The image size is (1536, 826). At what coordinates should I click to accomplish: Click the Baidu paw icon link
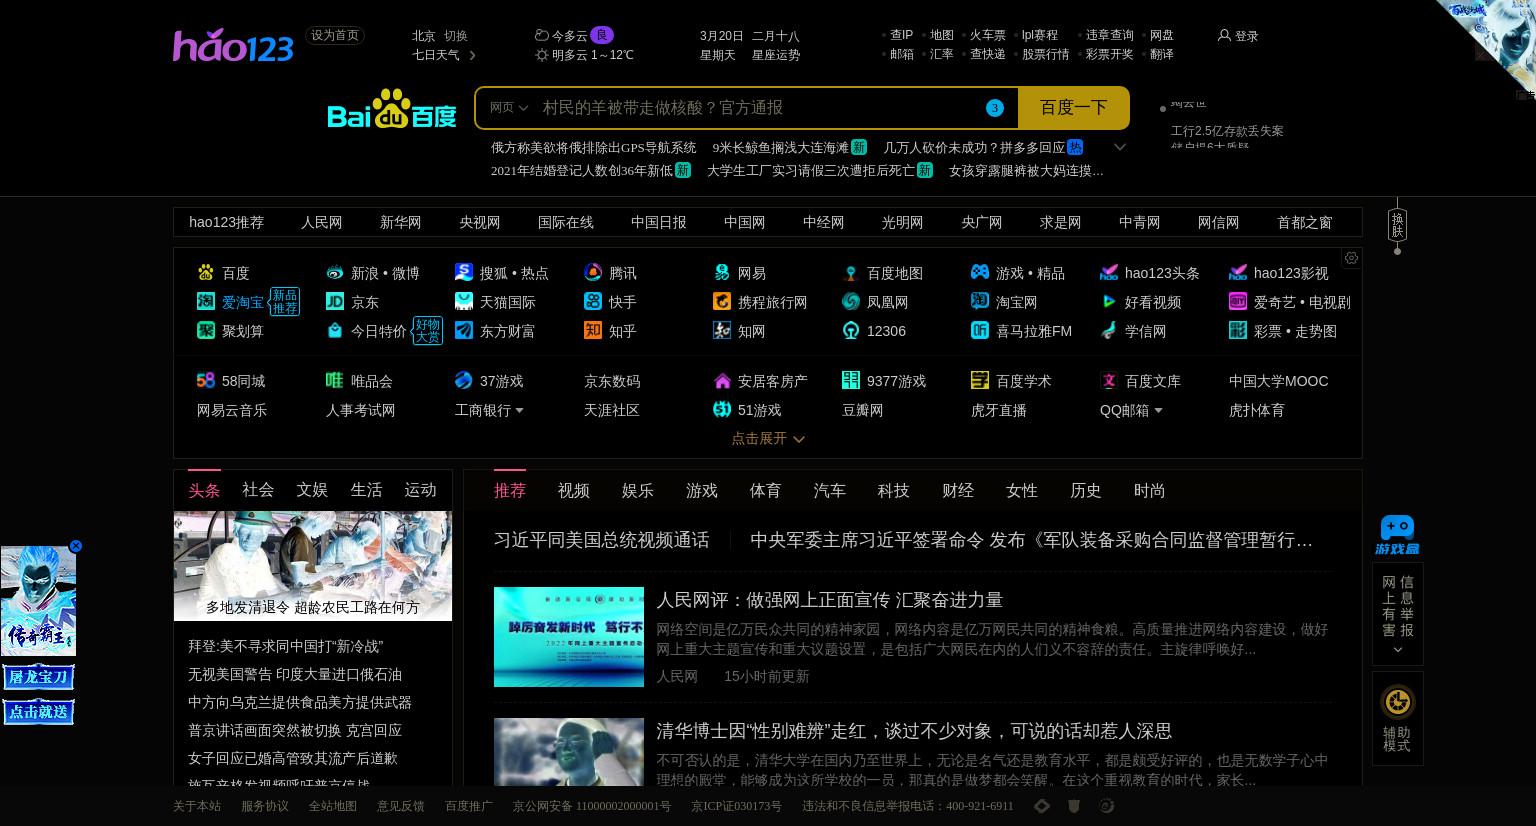[x=206, y=272]
